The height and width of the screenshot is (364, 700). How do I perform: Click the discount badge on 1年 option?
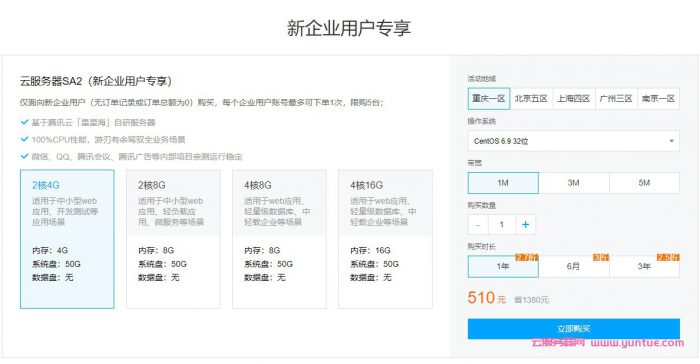click(527, 258)
